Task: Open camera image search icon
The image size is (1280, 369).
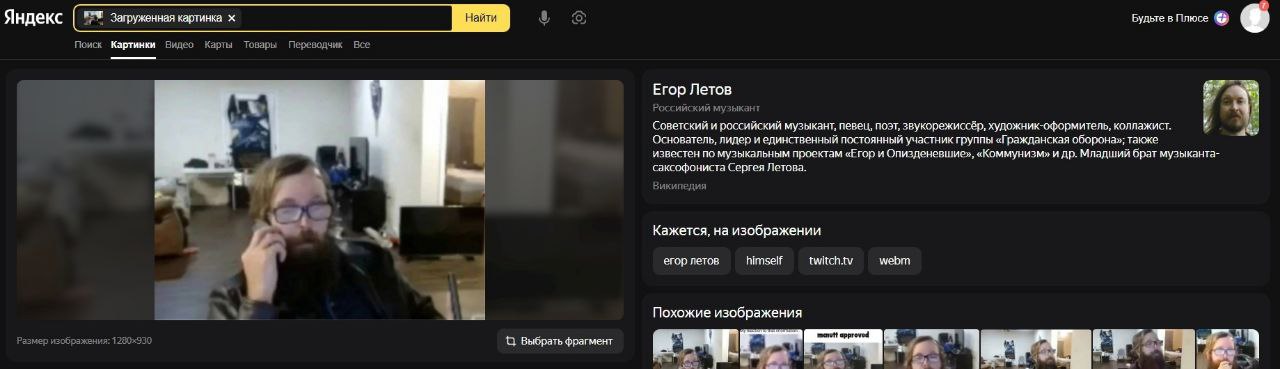Action: 579,18
